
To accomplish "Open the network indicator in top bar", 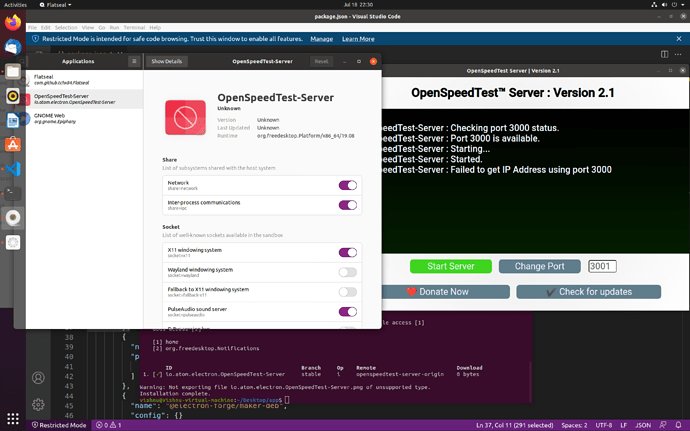I will point(654,5).
